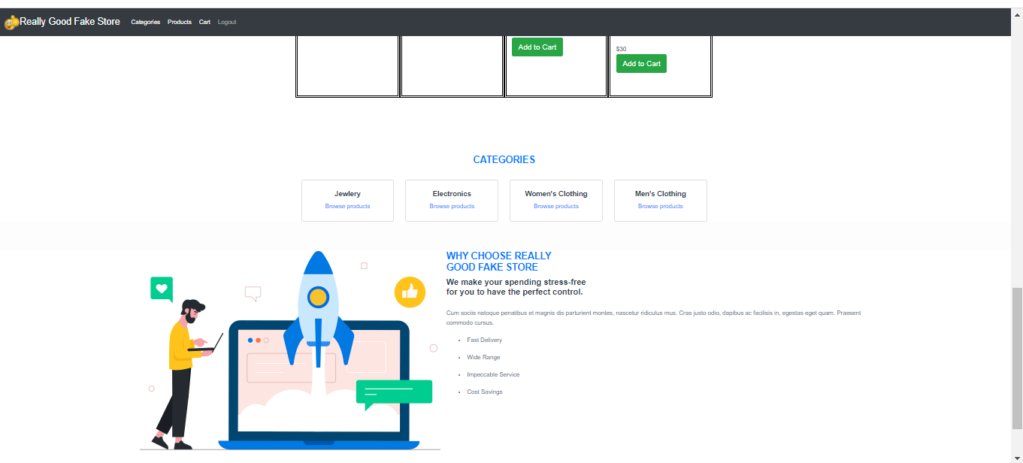Open the Cart from the navbar
This screenshot has height=463, width=1023.
[x=205, y=22]
